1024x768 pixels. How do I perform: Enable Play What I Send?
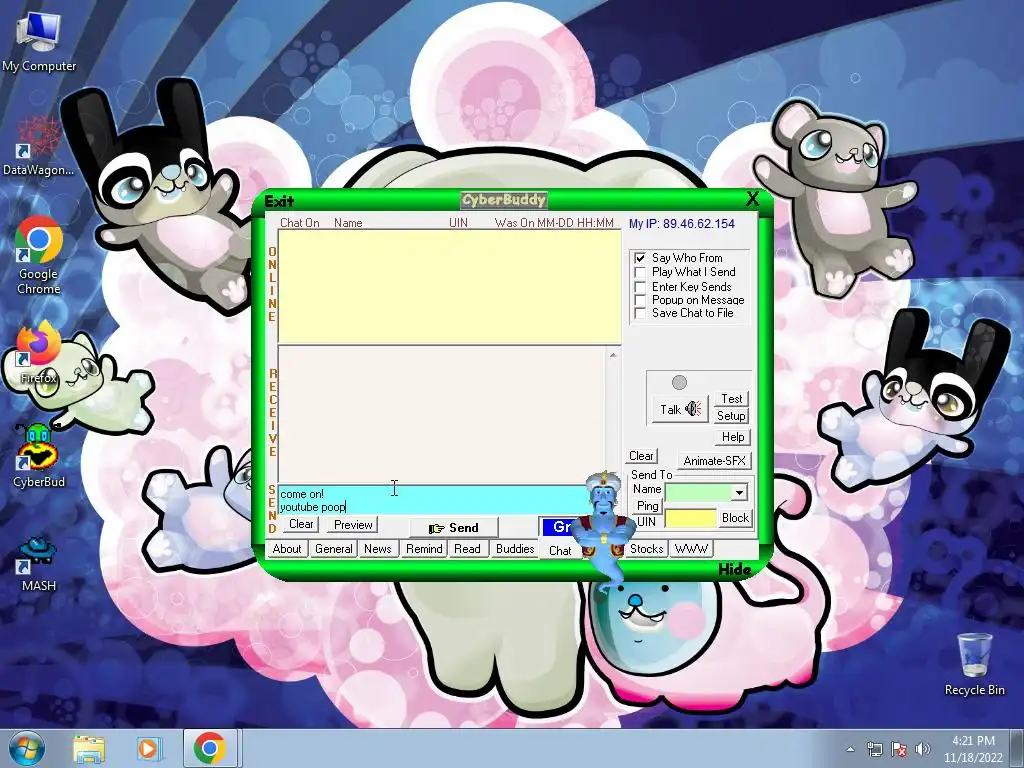coord(640,272)
